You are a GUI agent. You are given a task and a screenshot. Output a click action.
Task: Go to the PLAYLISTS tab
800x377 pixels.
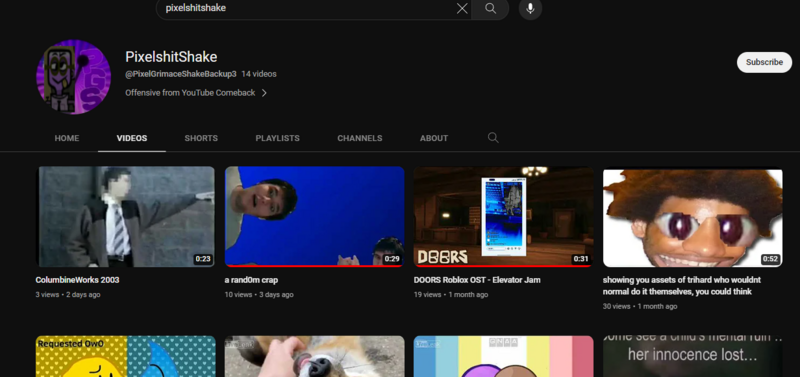click(278, 138)
